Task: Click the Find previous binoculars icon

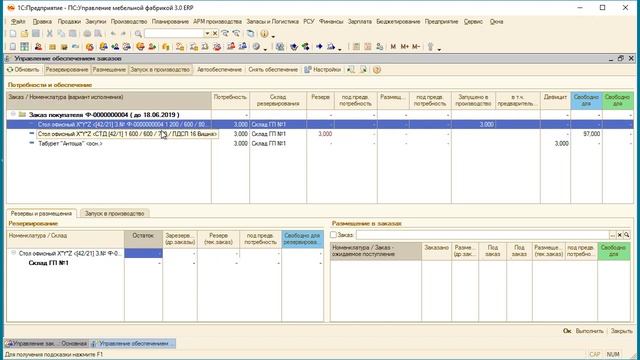Action: point(236,34)
